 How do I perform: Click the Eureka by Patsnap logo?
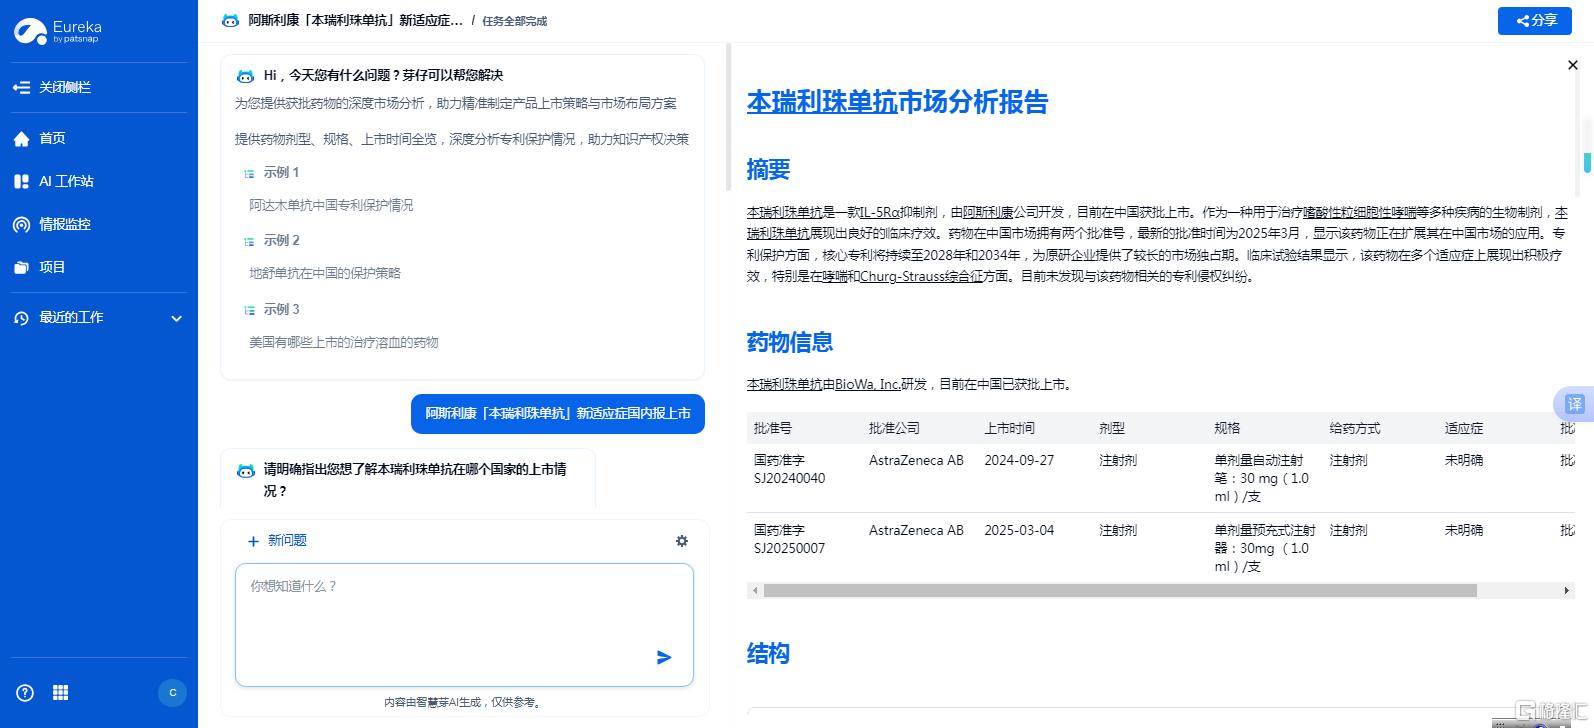point(58,31)
